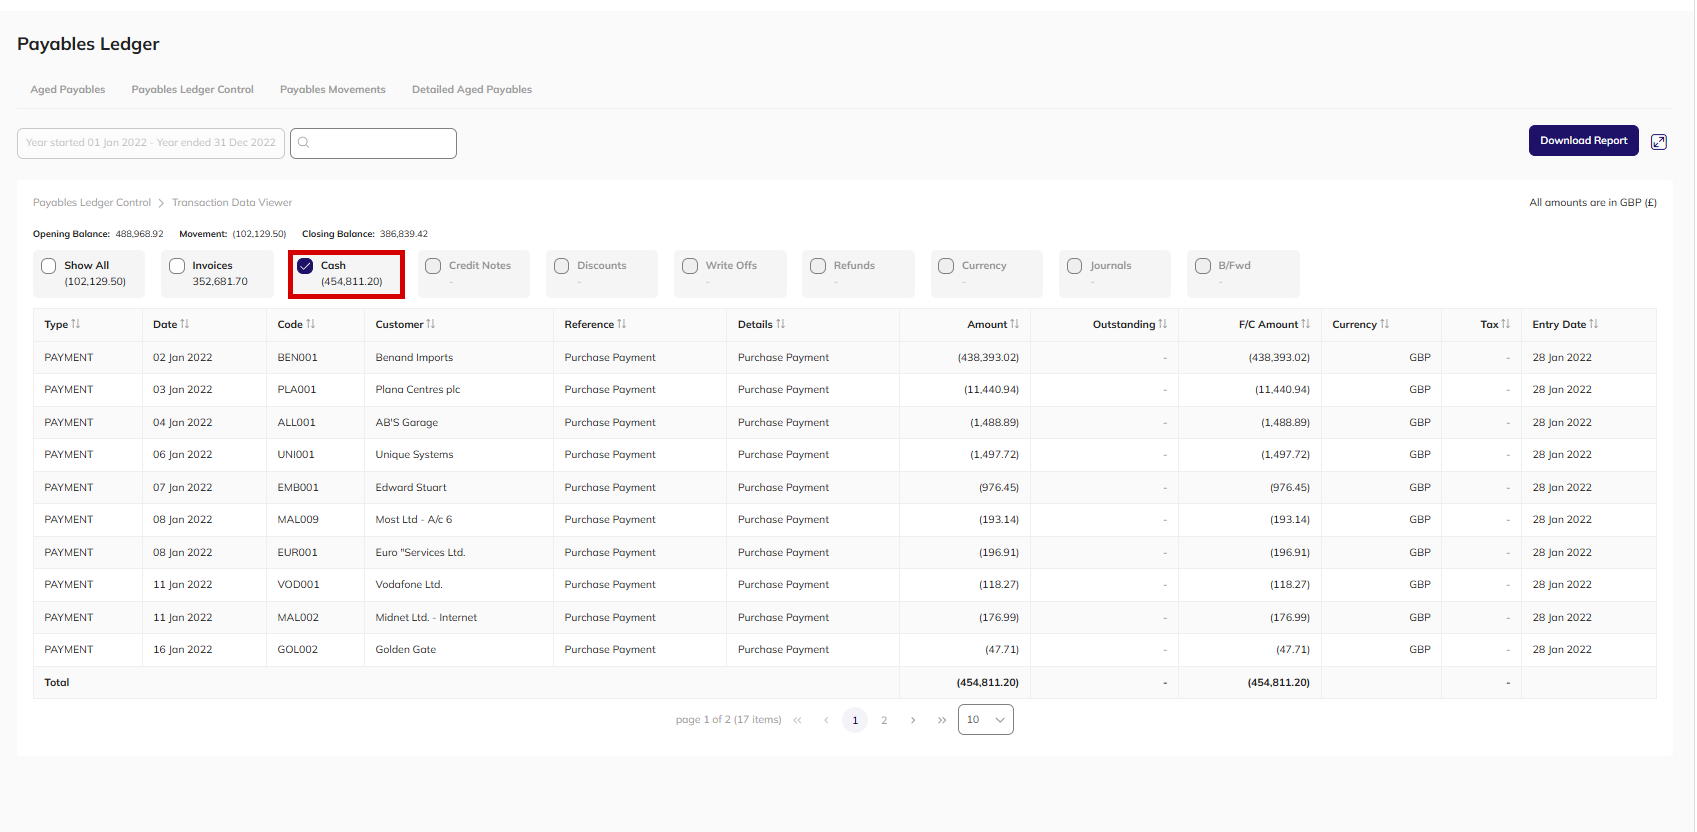This screenshot has height=832, width=1697.
Task: Click customer Vodafone Ltd.
Action: (409, 585)
